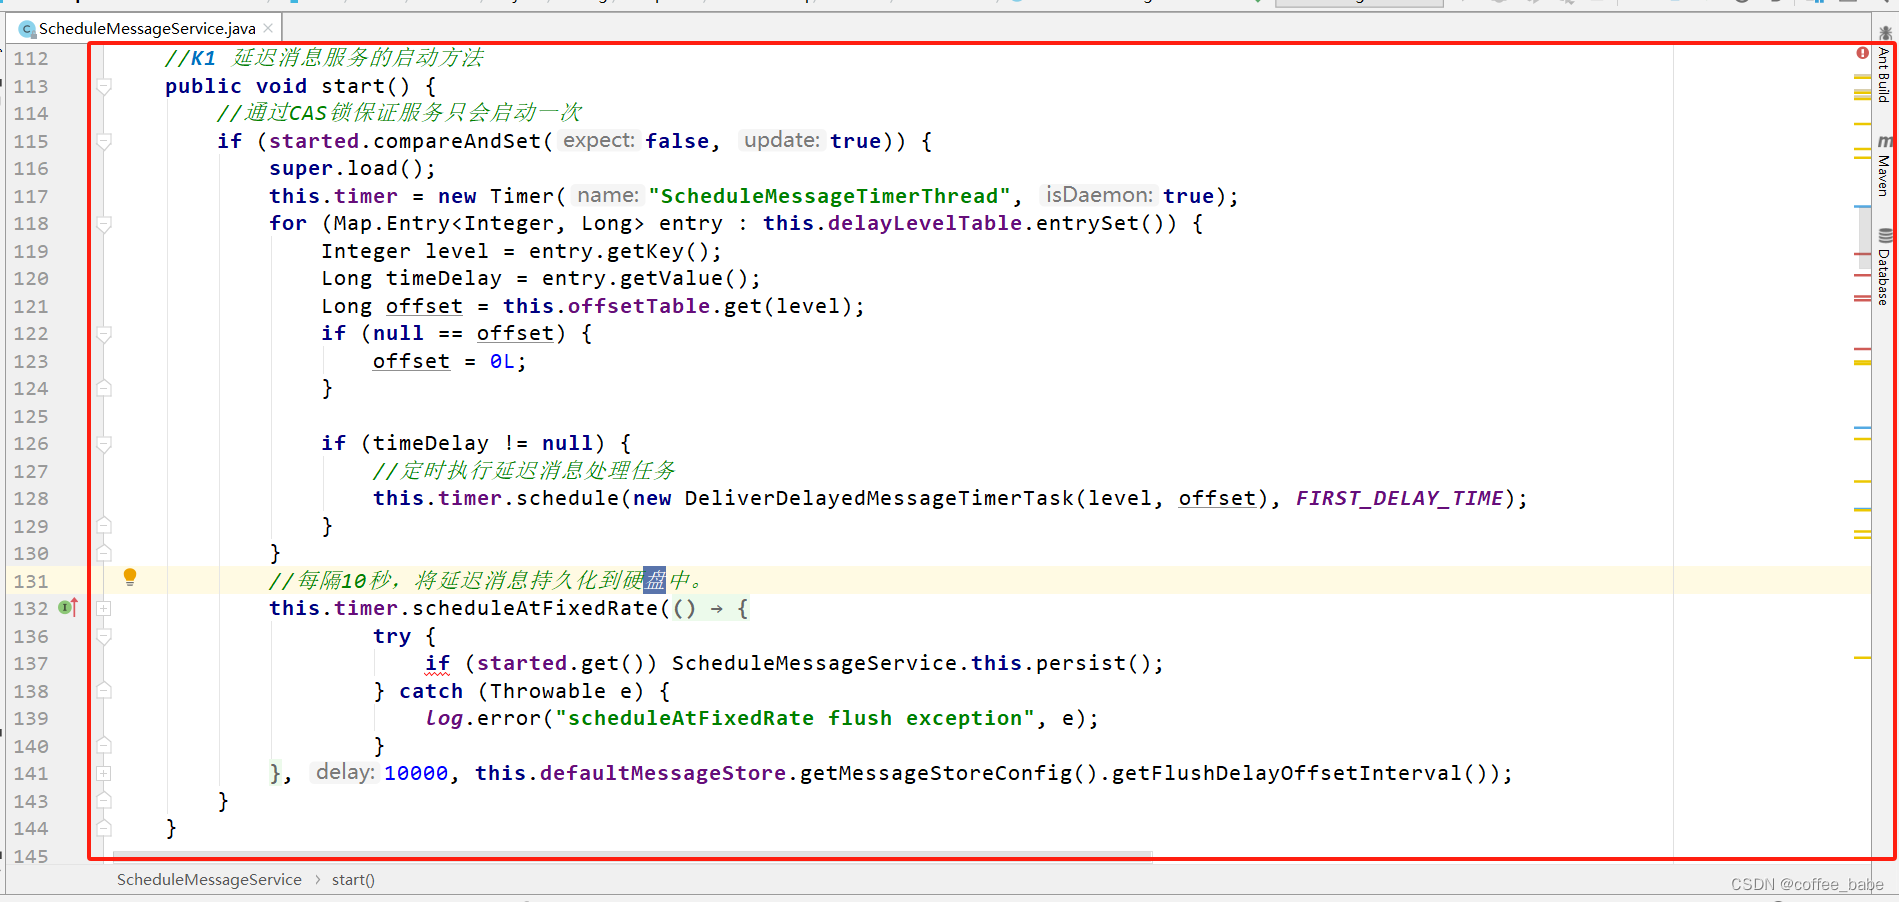Click the delayLevelTable field reference

click(925, 223)
